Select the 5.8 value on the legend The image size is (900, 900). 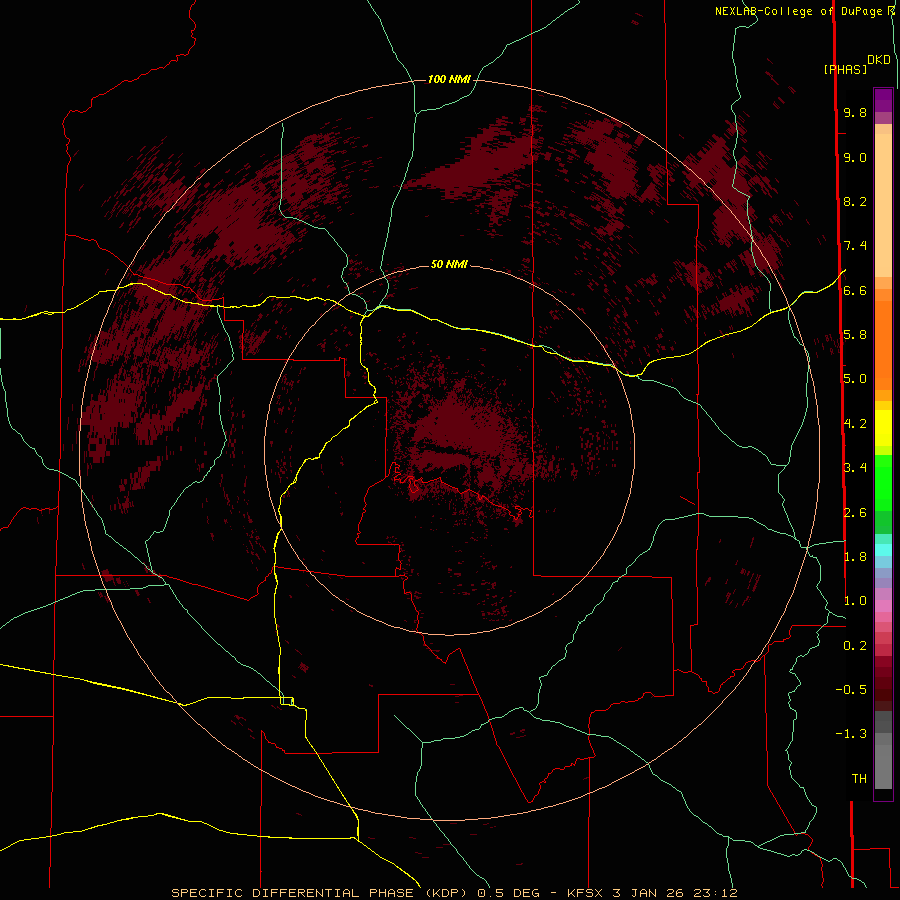click(855, 334)
